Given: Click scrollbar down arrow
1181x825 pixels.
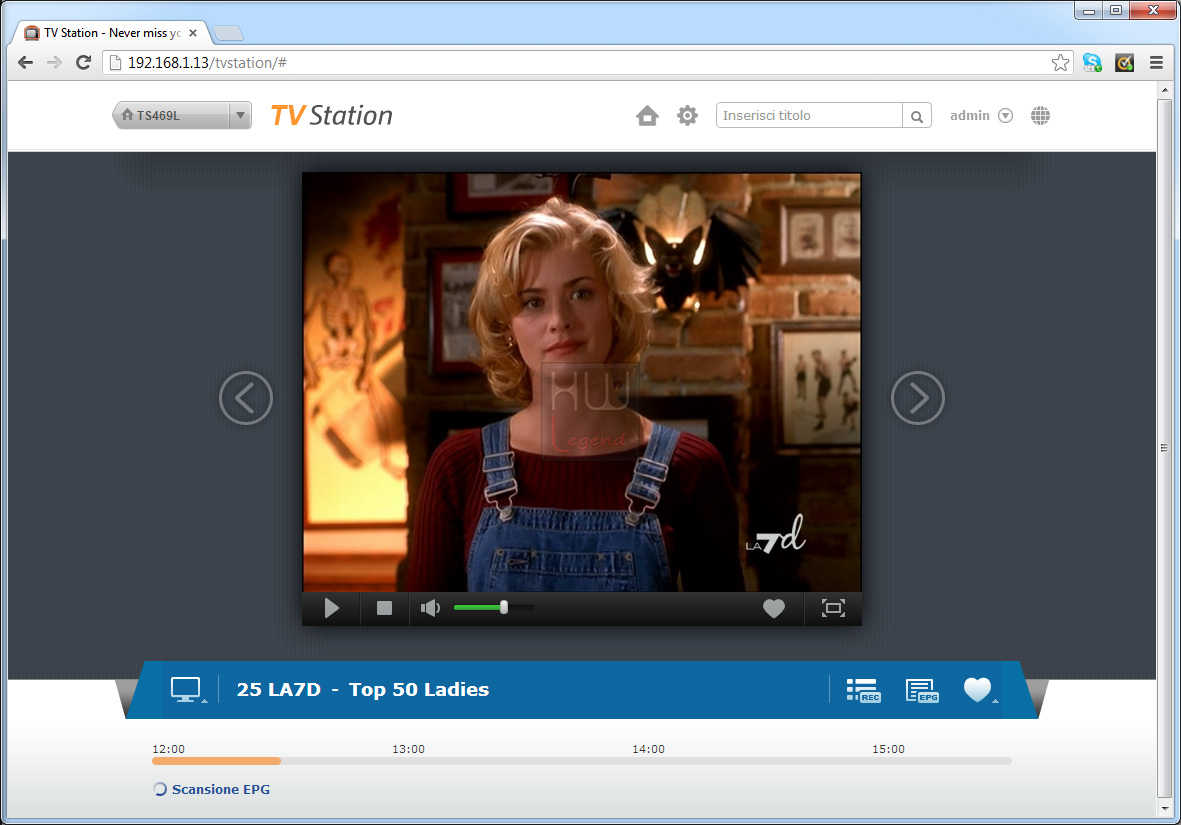Looking at the screenshot, I should (1164, 808).
